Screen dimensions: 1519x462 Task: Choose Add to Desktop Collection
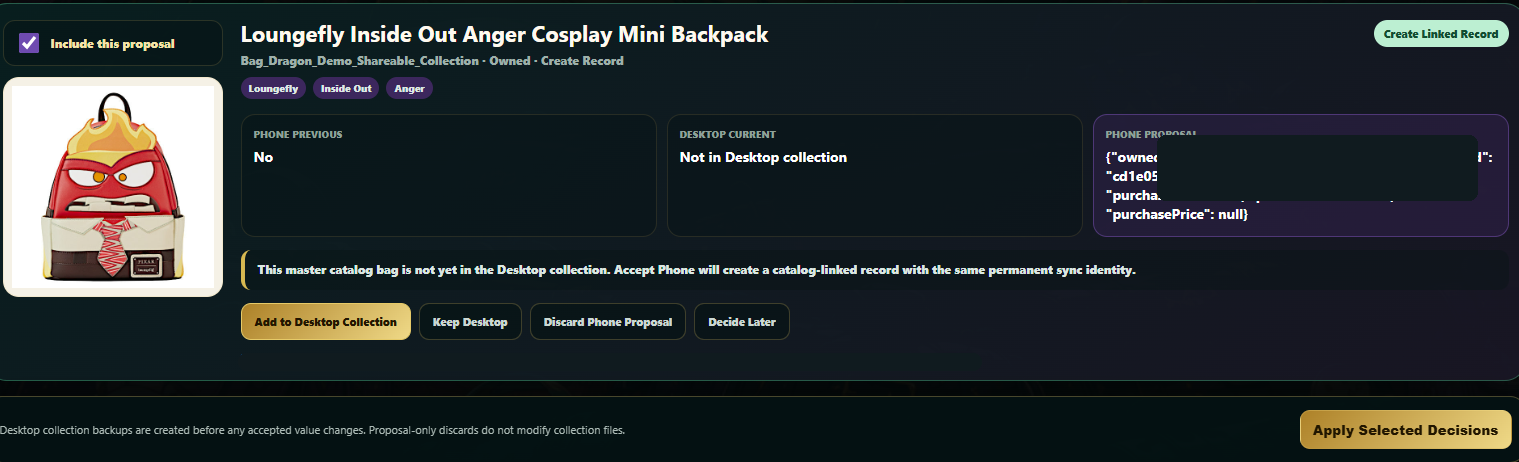(x=326, y=322)
